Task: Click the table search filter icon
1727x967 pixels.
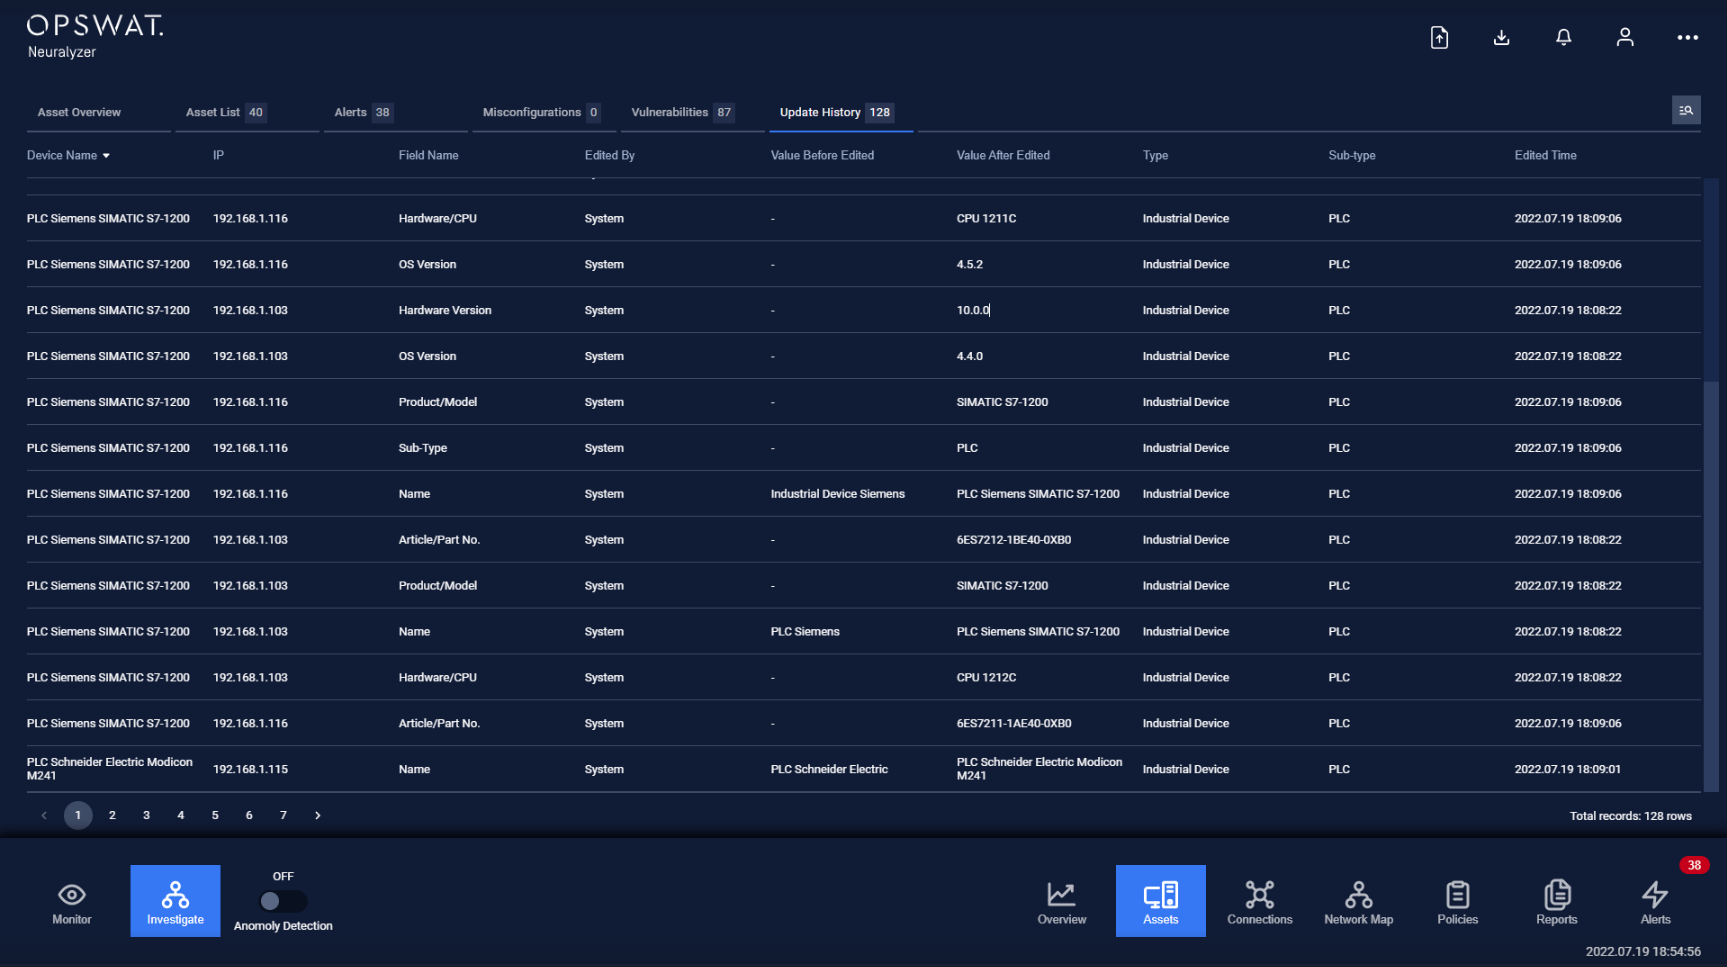Action: (x=1686, y=110)
